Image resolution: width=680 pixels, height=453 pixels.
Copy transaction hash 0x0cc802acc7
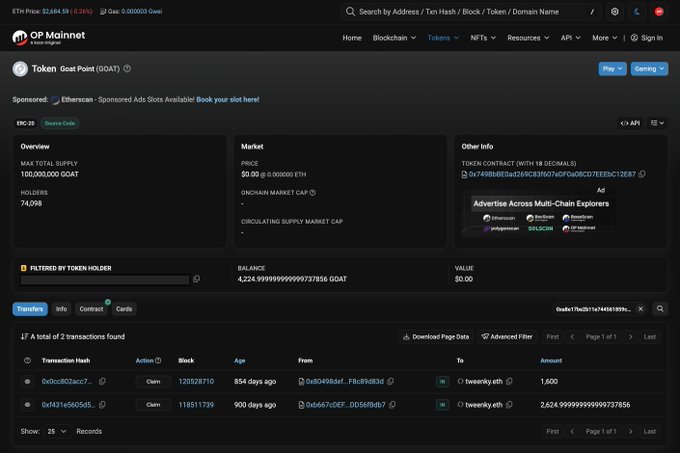[102, 381]
